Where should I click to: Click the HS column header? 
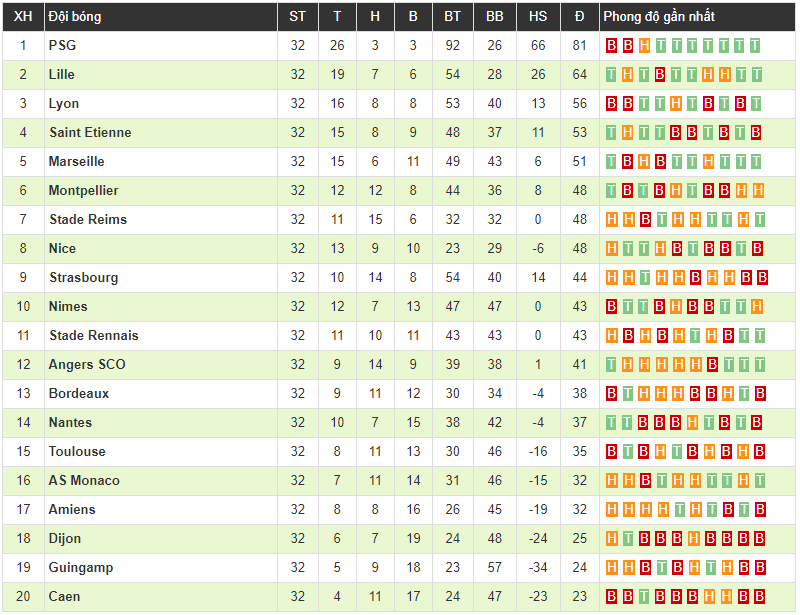[x=538, y=16]
